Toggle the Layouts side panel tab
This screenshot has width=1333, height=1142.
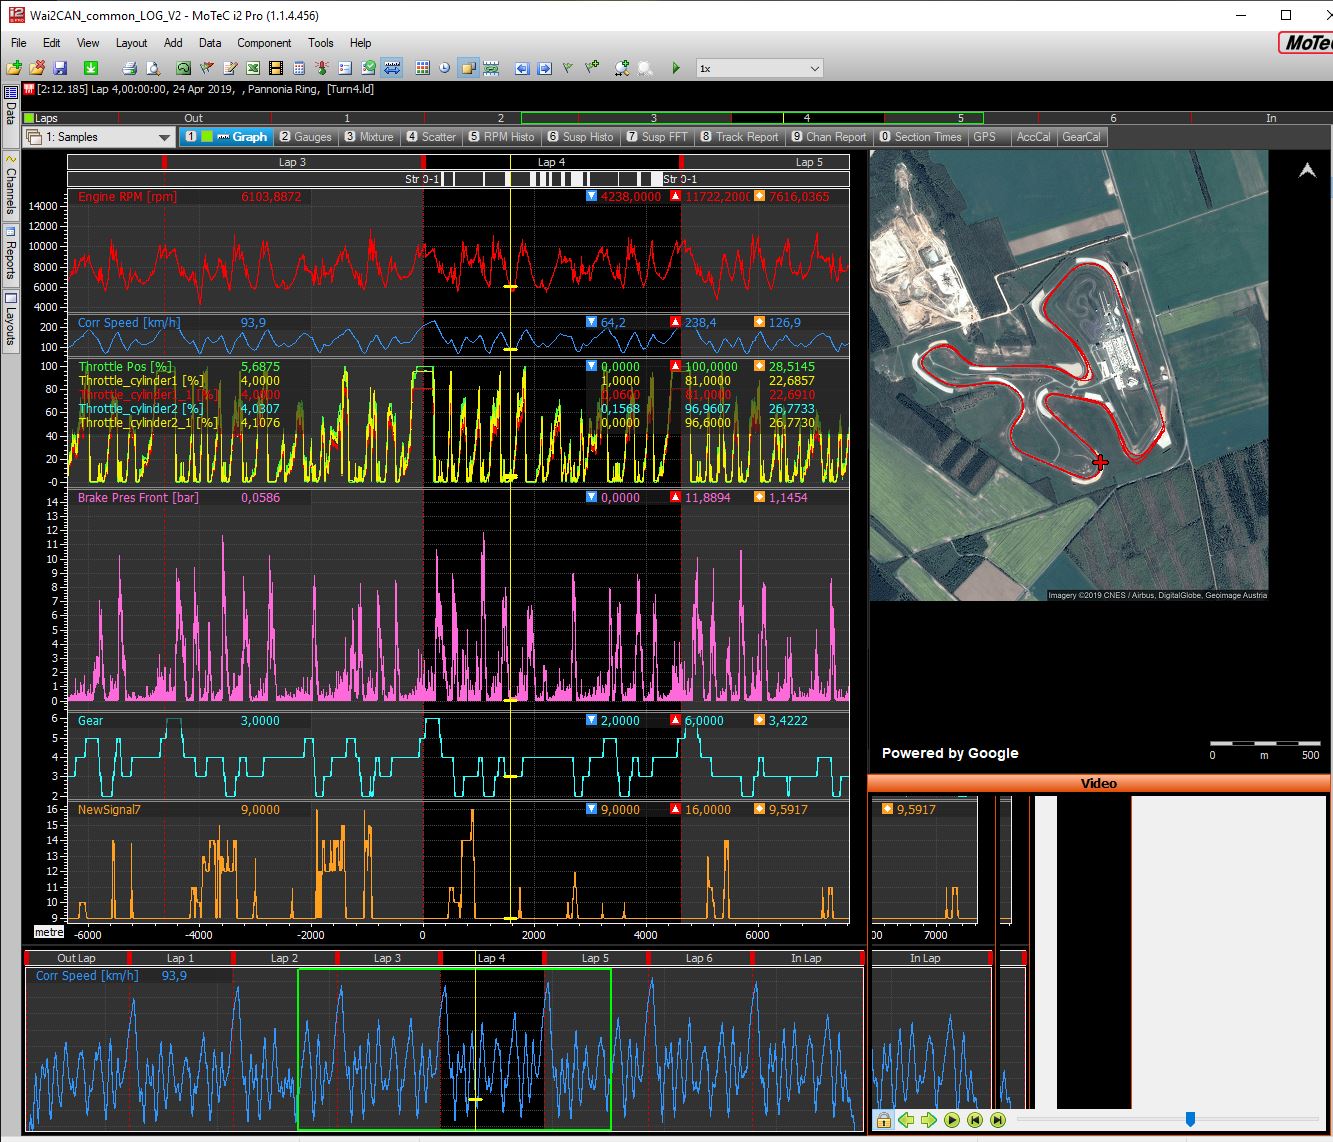coord(10,320)
